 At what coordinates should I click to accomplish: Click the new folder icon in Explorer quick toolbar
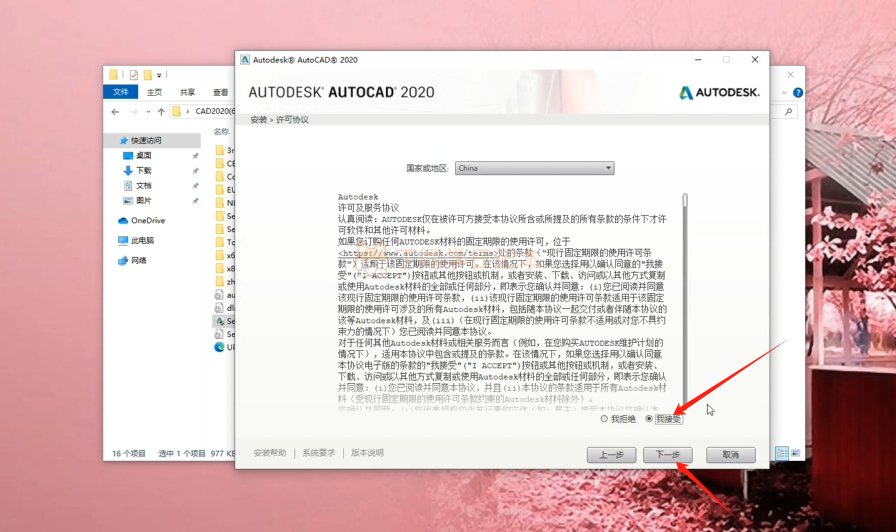(x=148, y=75)
